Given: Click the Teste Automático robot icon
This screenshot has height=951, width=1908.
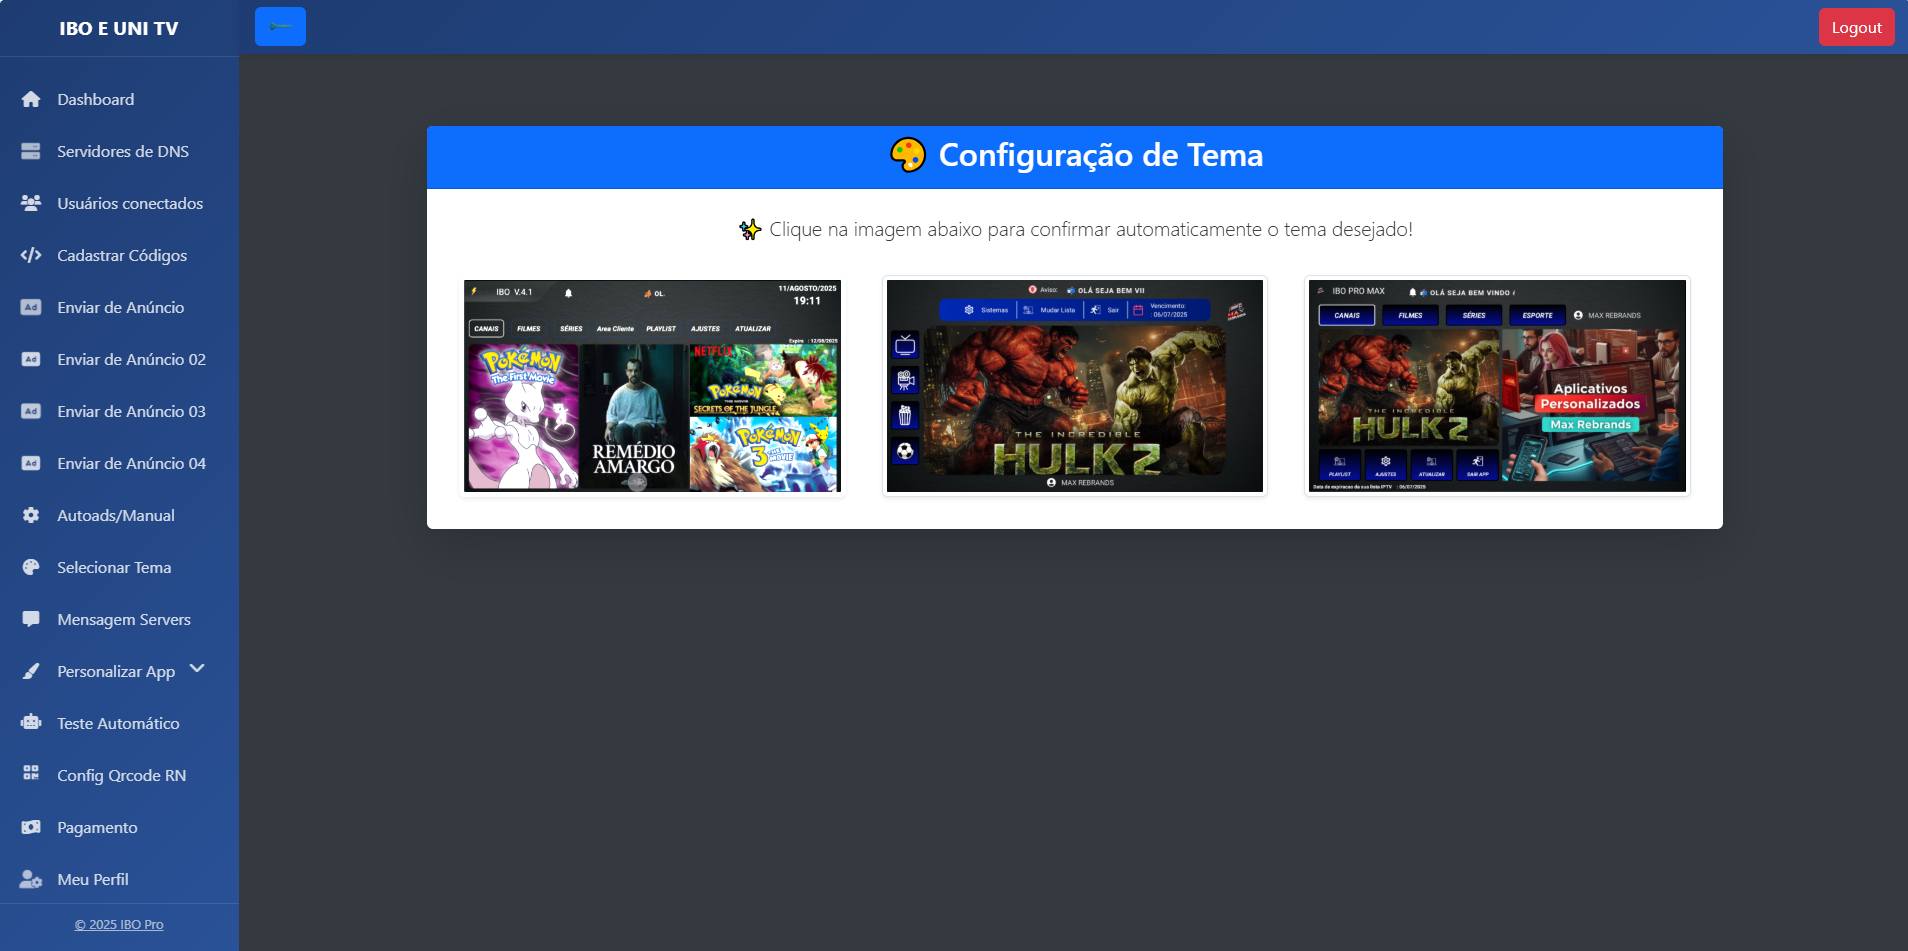Looking at the screenshot, I should [31, 723].
